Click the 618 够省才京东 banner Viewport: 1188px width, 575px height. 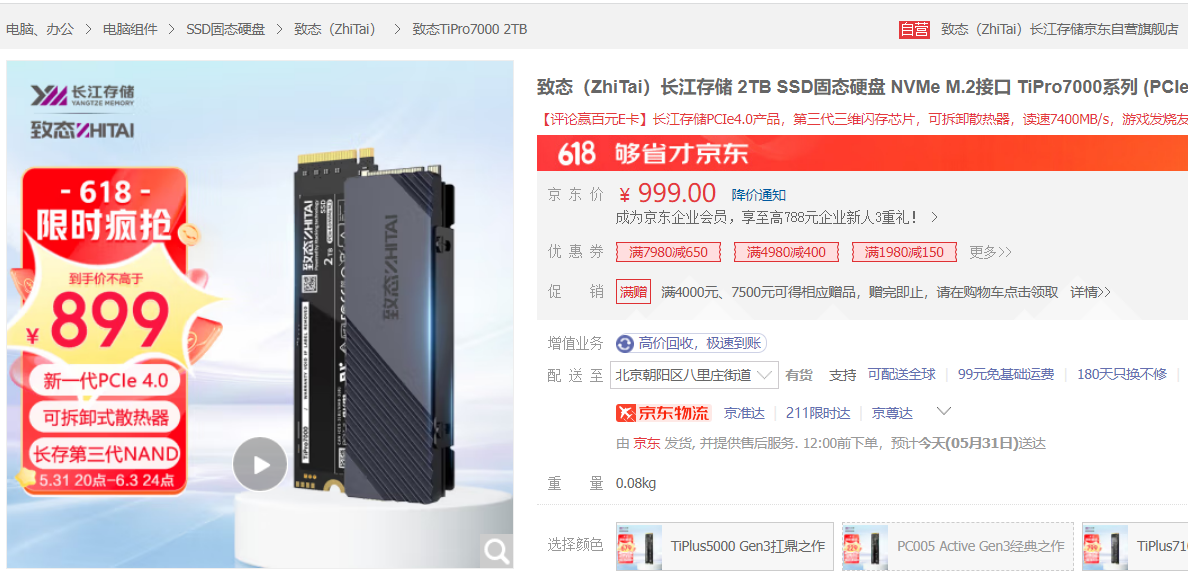[x=862, y=153]
